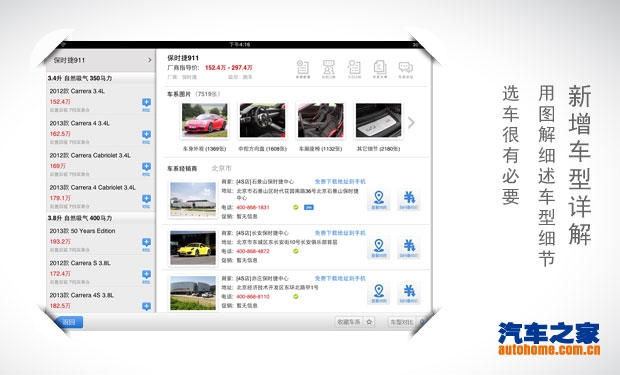620x375 pixels.
Task: Show more photos with right chevron arrow
Action: [411, 123]
